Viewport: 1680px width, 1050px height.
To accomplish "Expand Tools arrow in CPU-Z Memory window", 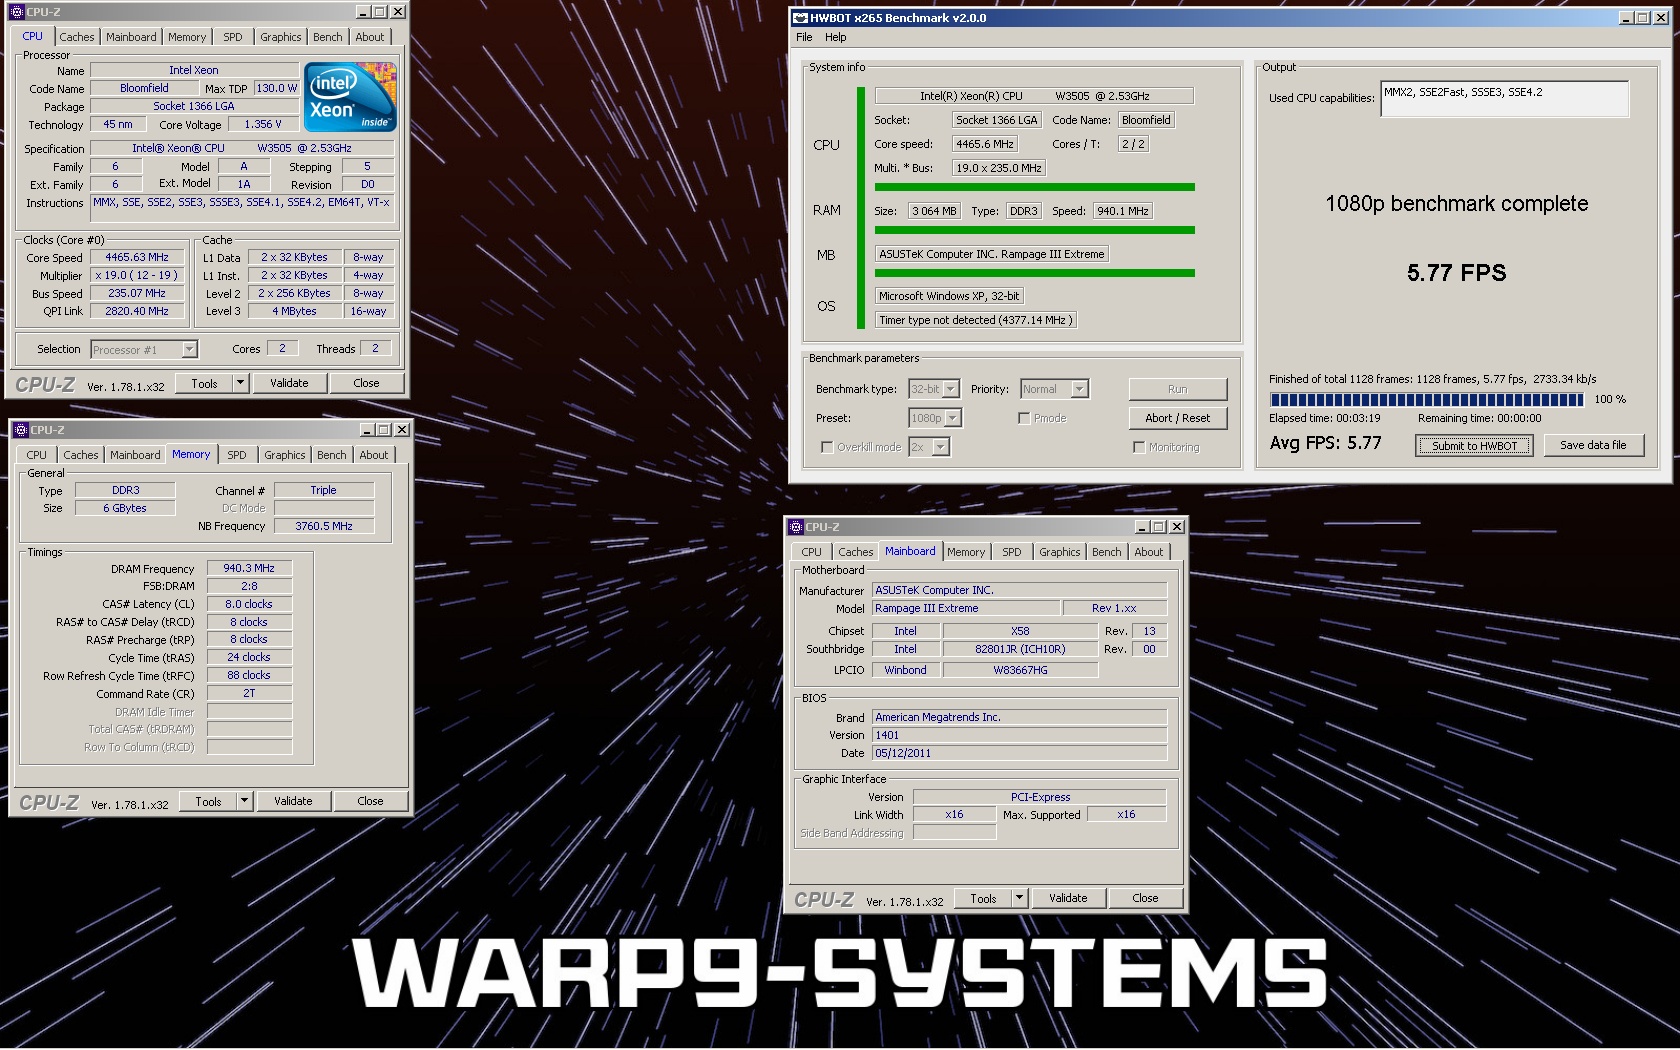I will point(244,801).
